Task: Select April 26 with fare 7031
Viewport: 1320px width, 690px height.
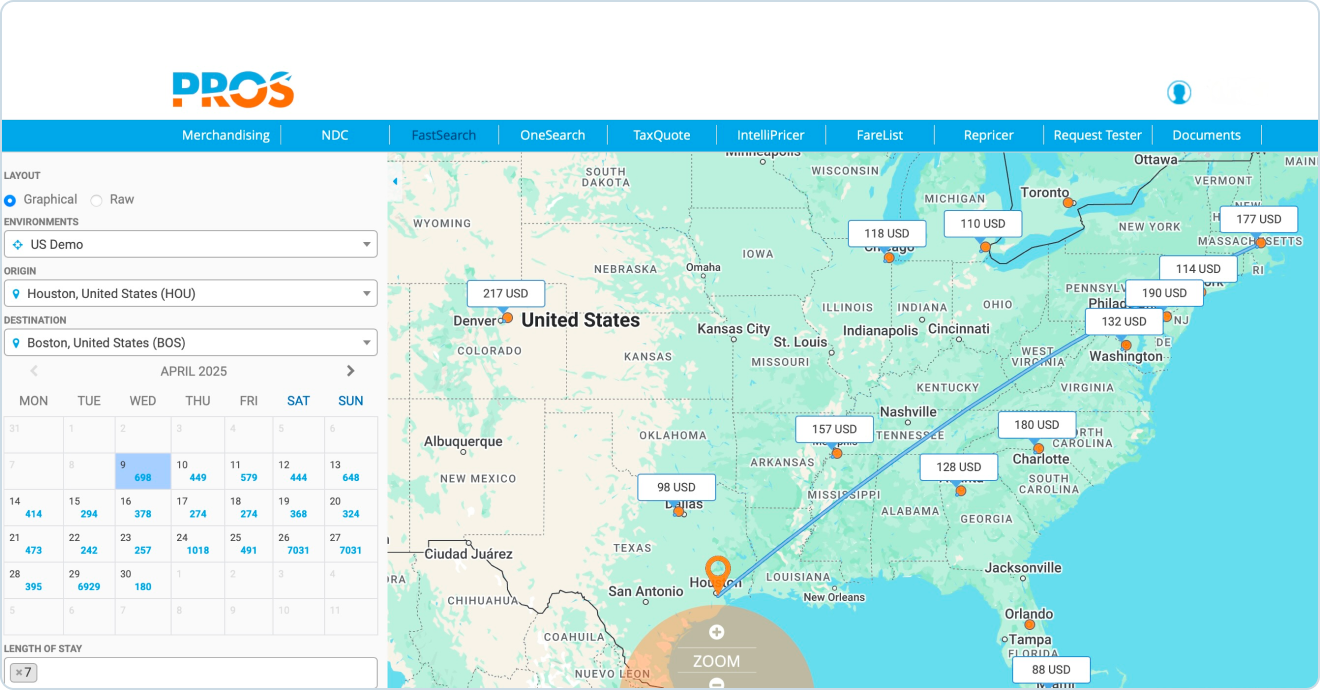Action: tap(298, 544)
